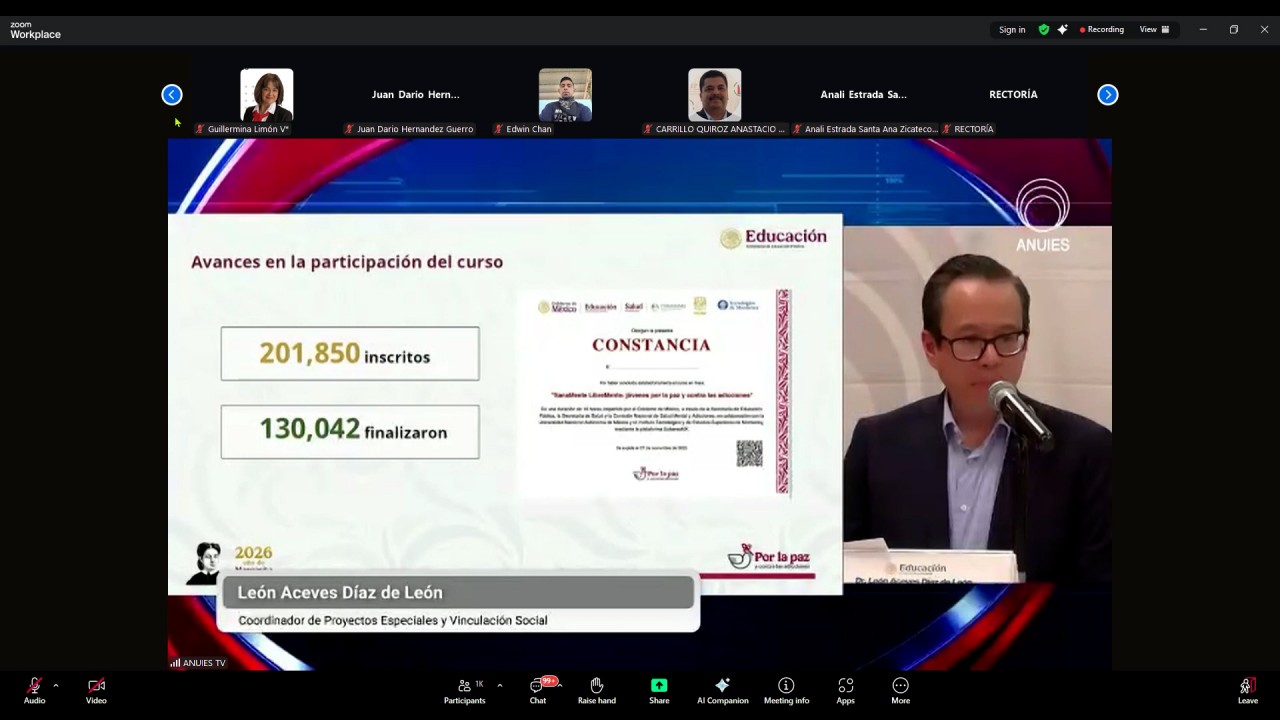The height and width of the screenshot is (720, 1280).
Task: Unmute the microphone with the Audio button
Action: [x=34, y=690]
